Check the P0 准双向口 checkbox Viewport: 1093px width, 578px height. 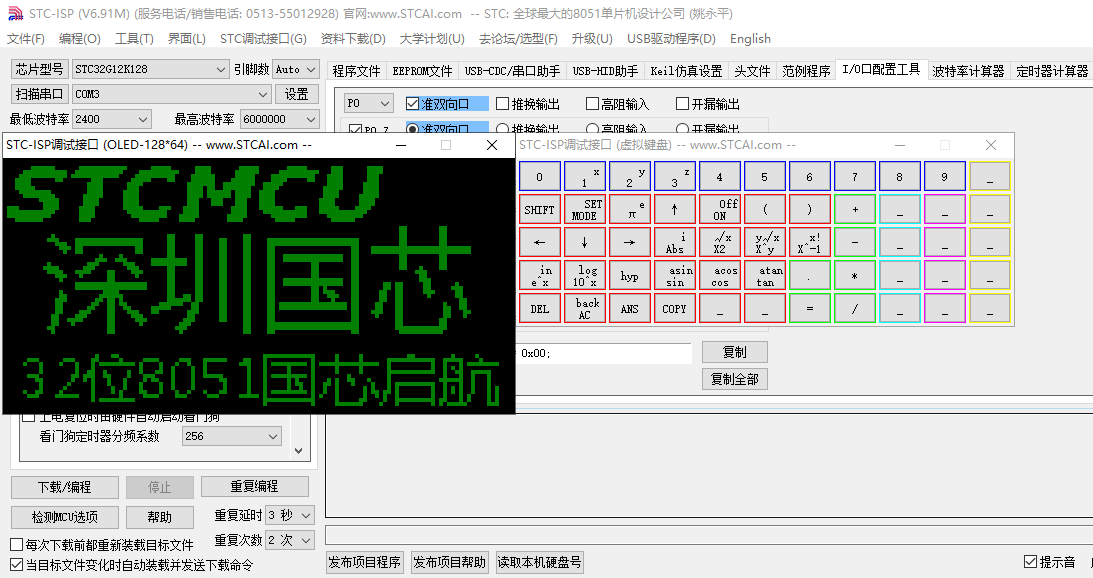(412, 104)
